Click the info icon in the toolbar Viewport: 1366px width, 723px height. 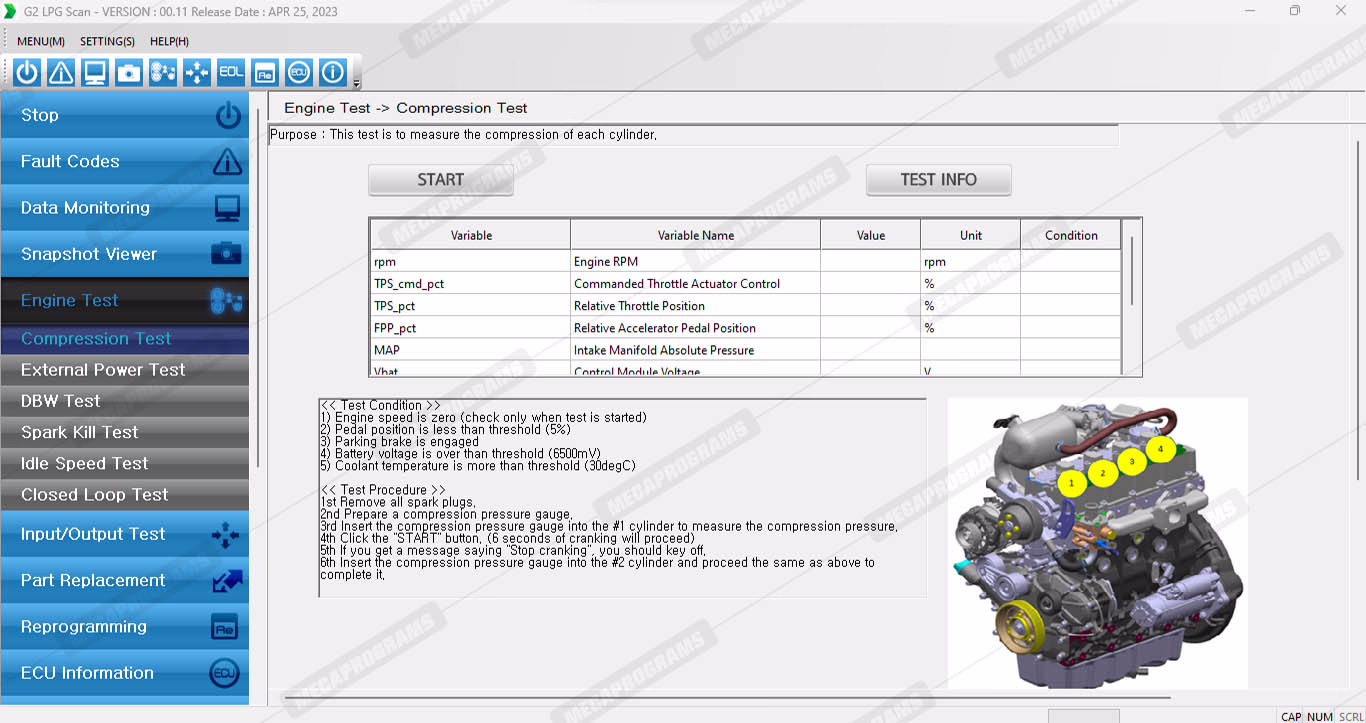pos(333,72)
